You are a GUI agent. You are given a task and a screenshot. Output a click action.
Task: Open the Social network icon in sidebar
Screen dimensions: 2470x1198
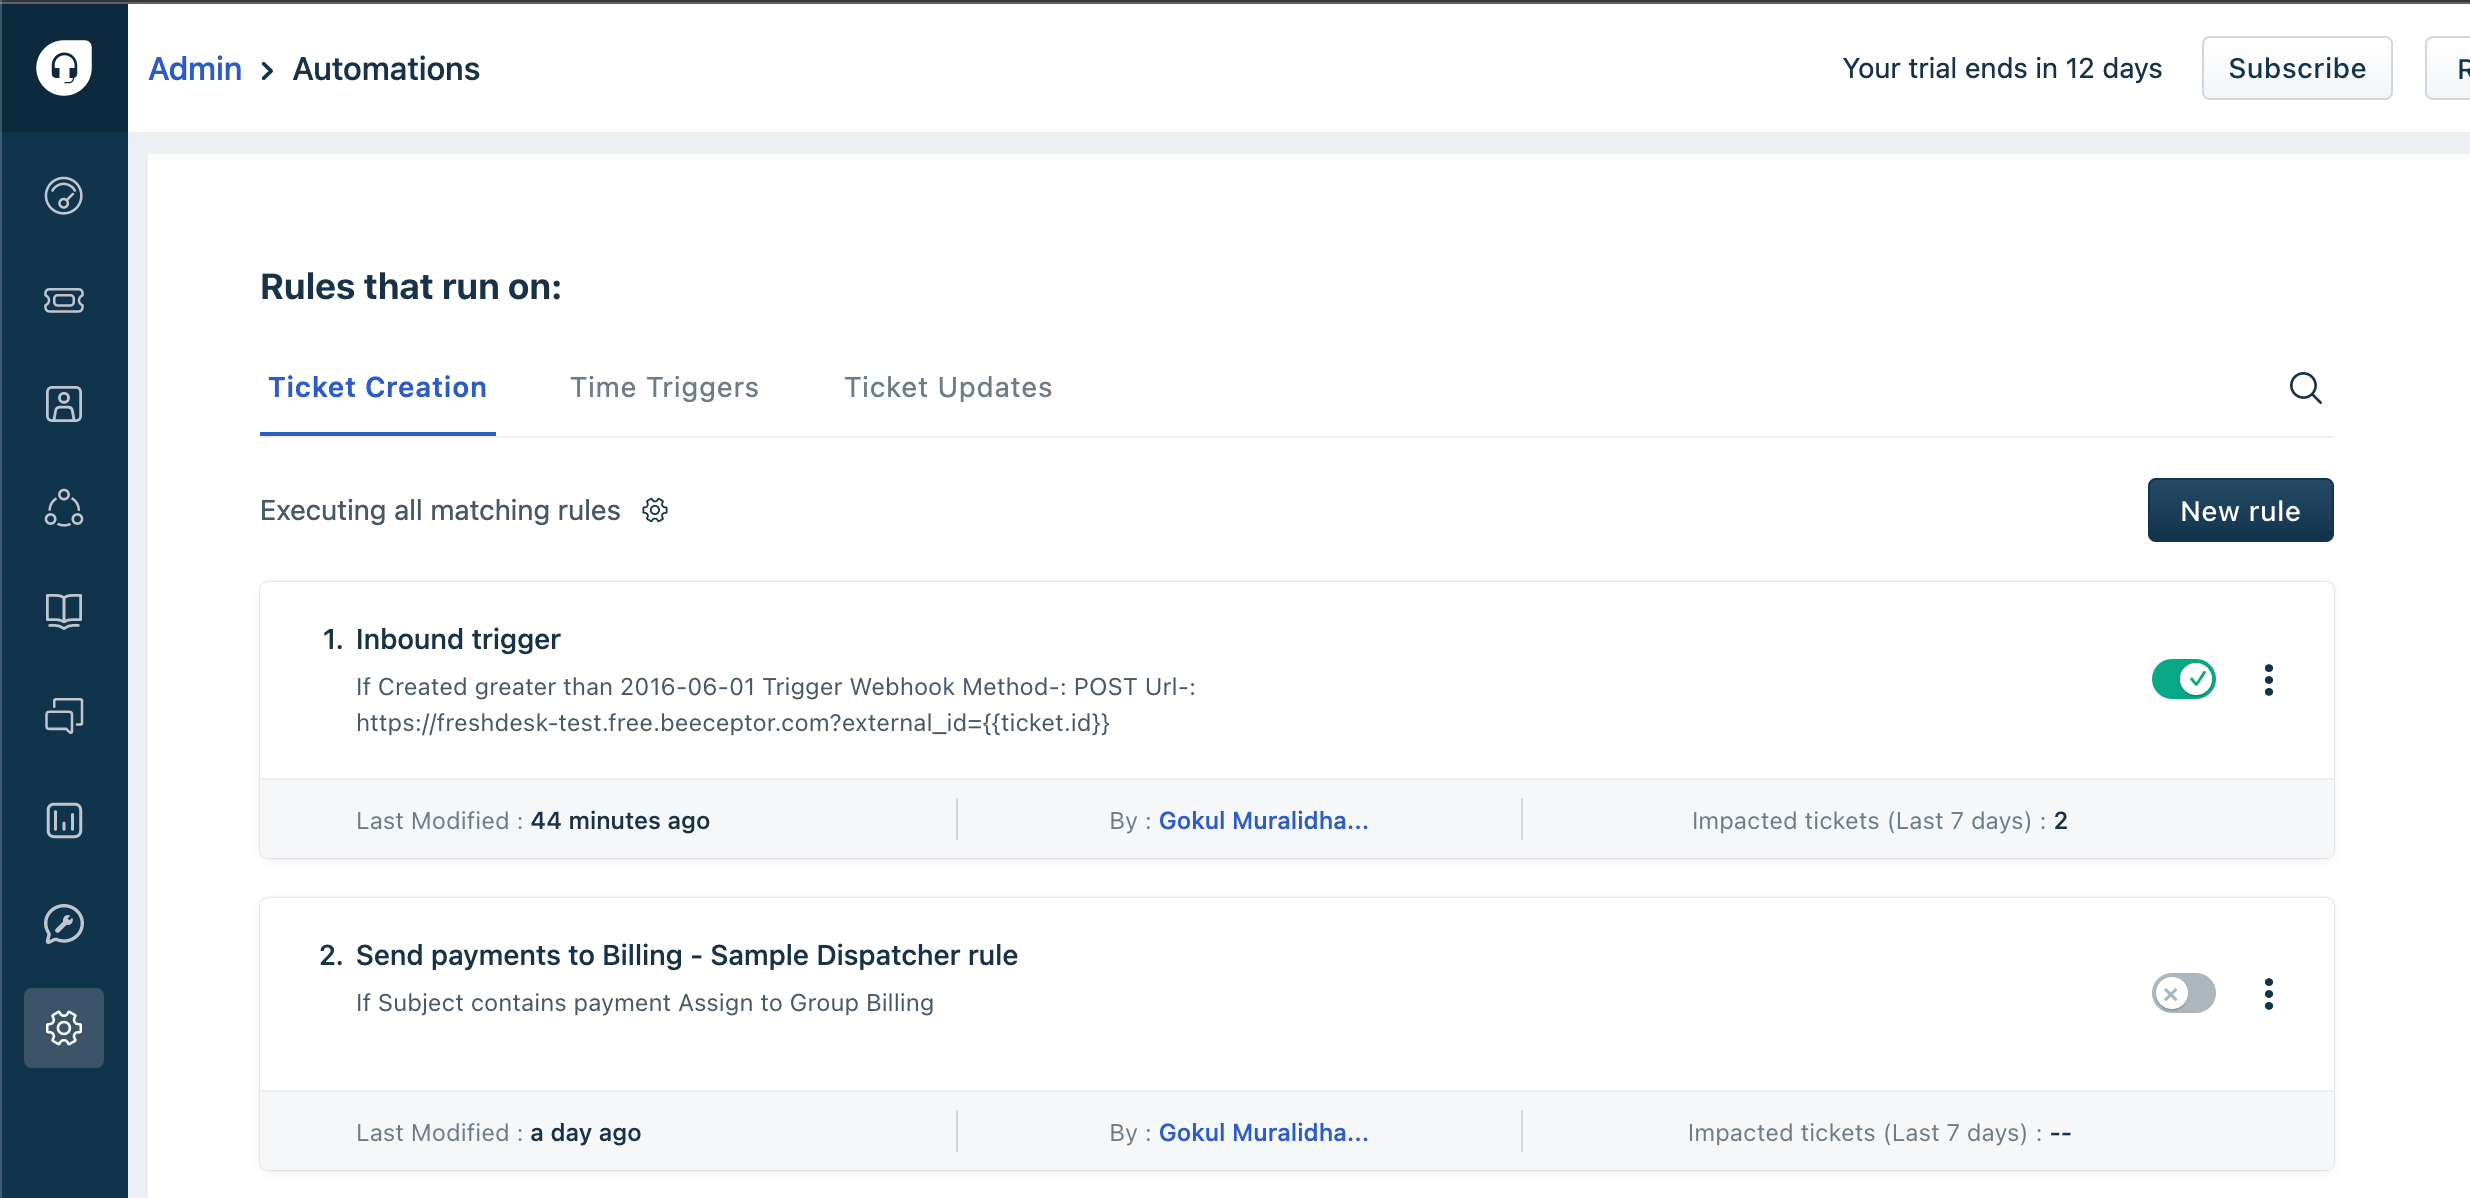click(x=64, y=508)
